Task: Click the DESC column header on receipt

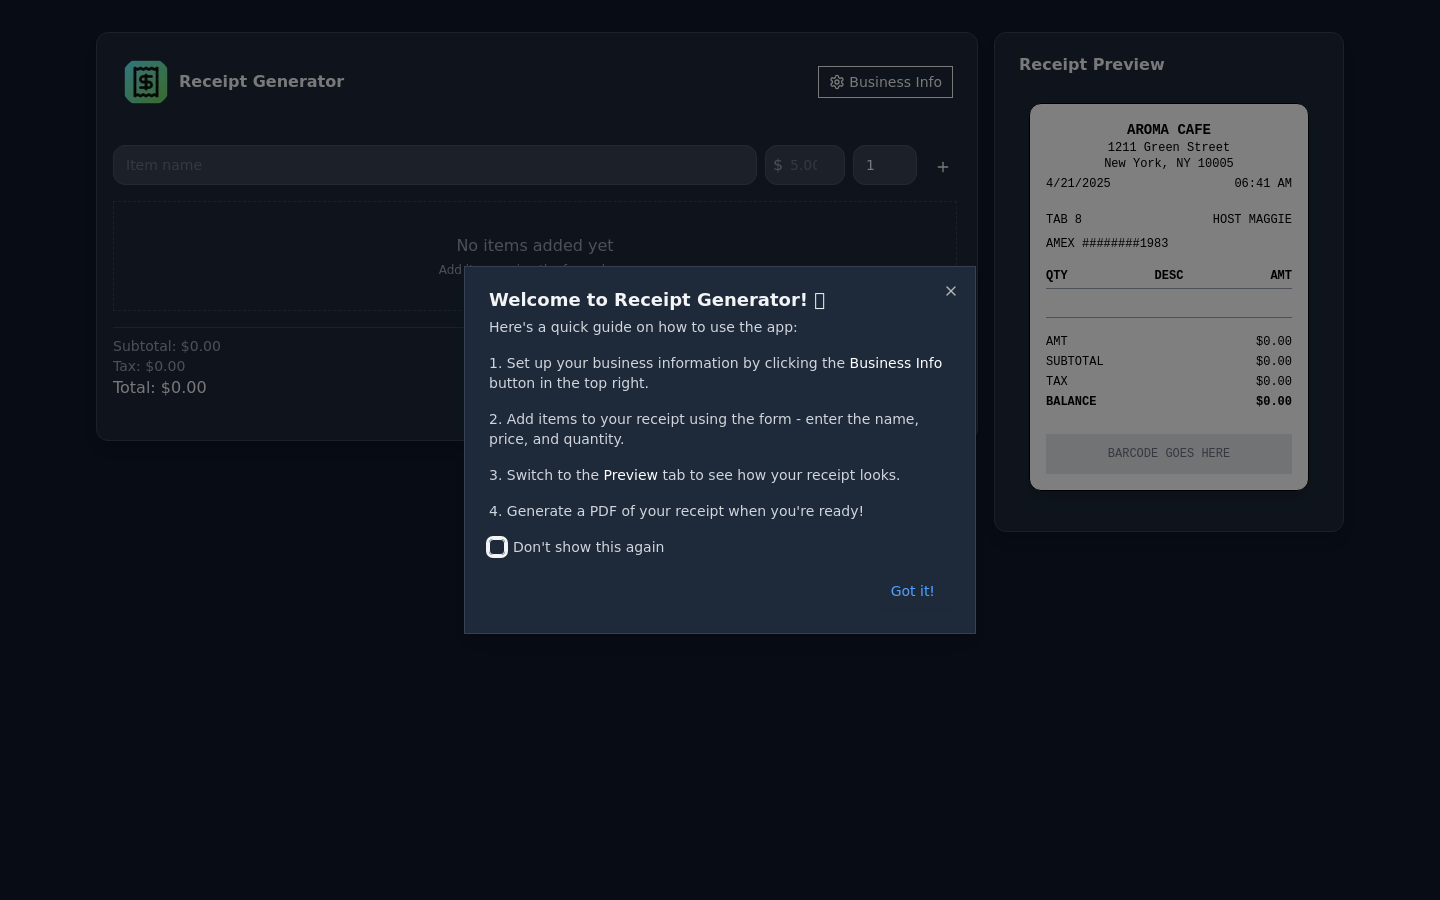Action: click(x=1168, y=275)
